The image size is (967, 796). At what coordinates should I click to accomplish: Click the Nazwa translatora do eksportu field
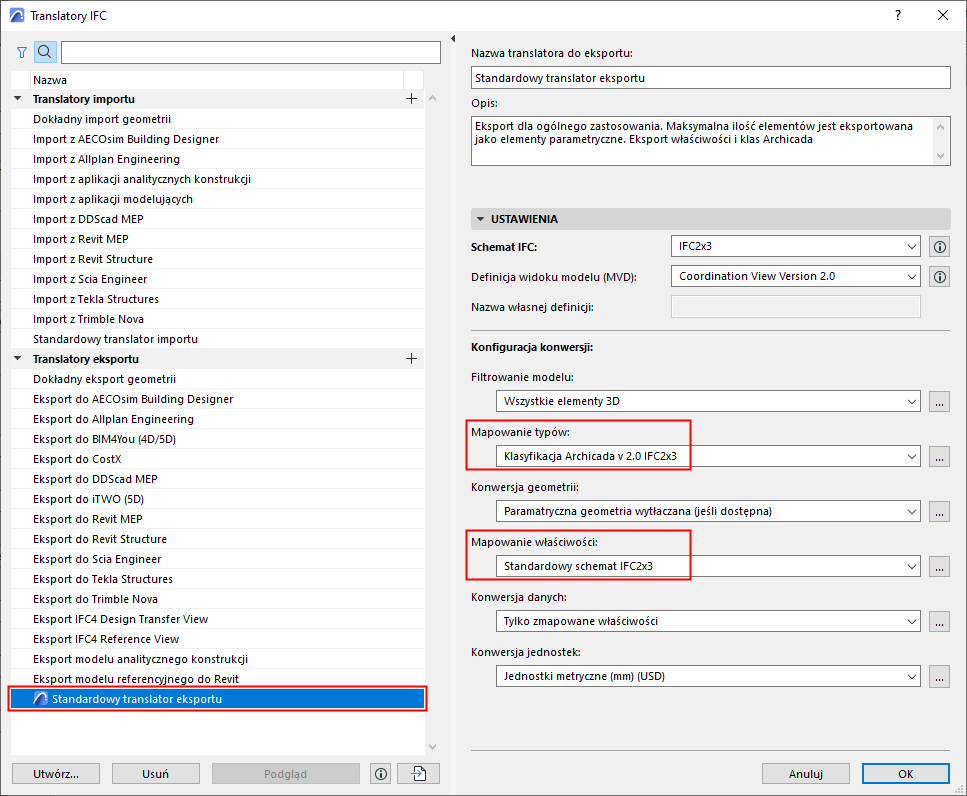click(710, 78)
